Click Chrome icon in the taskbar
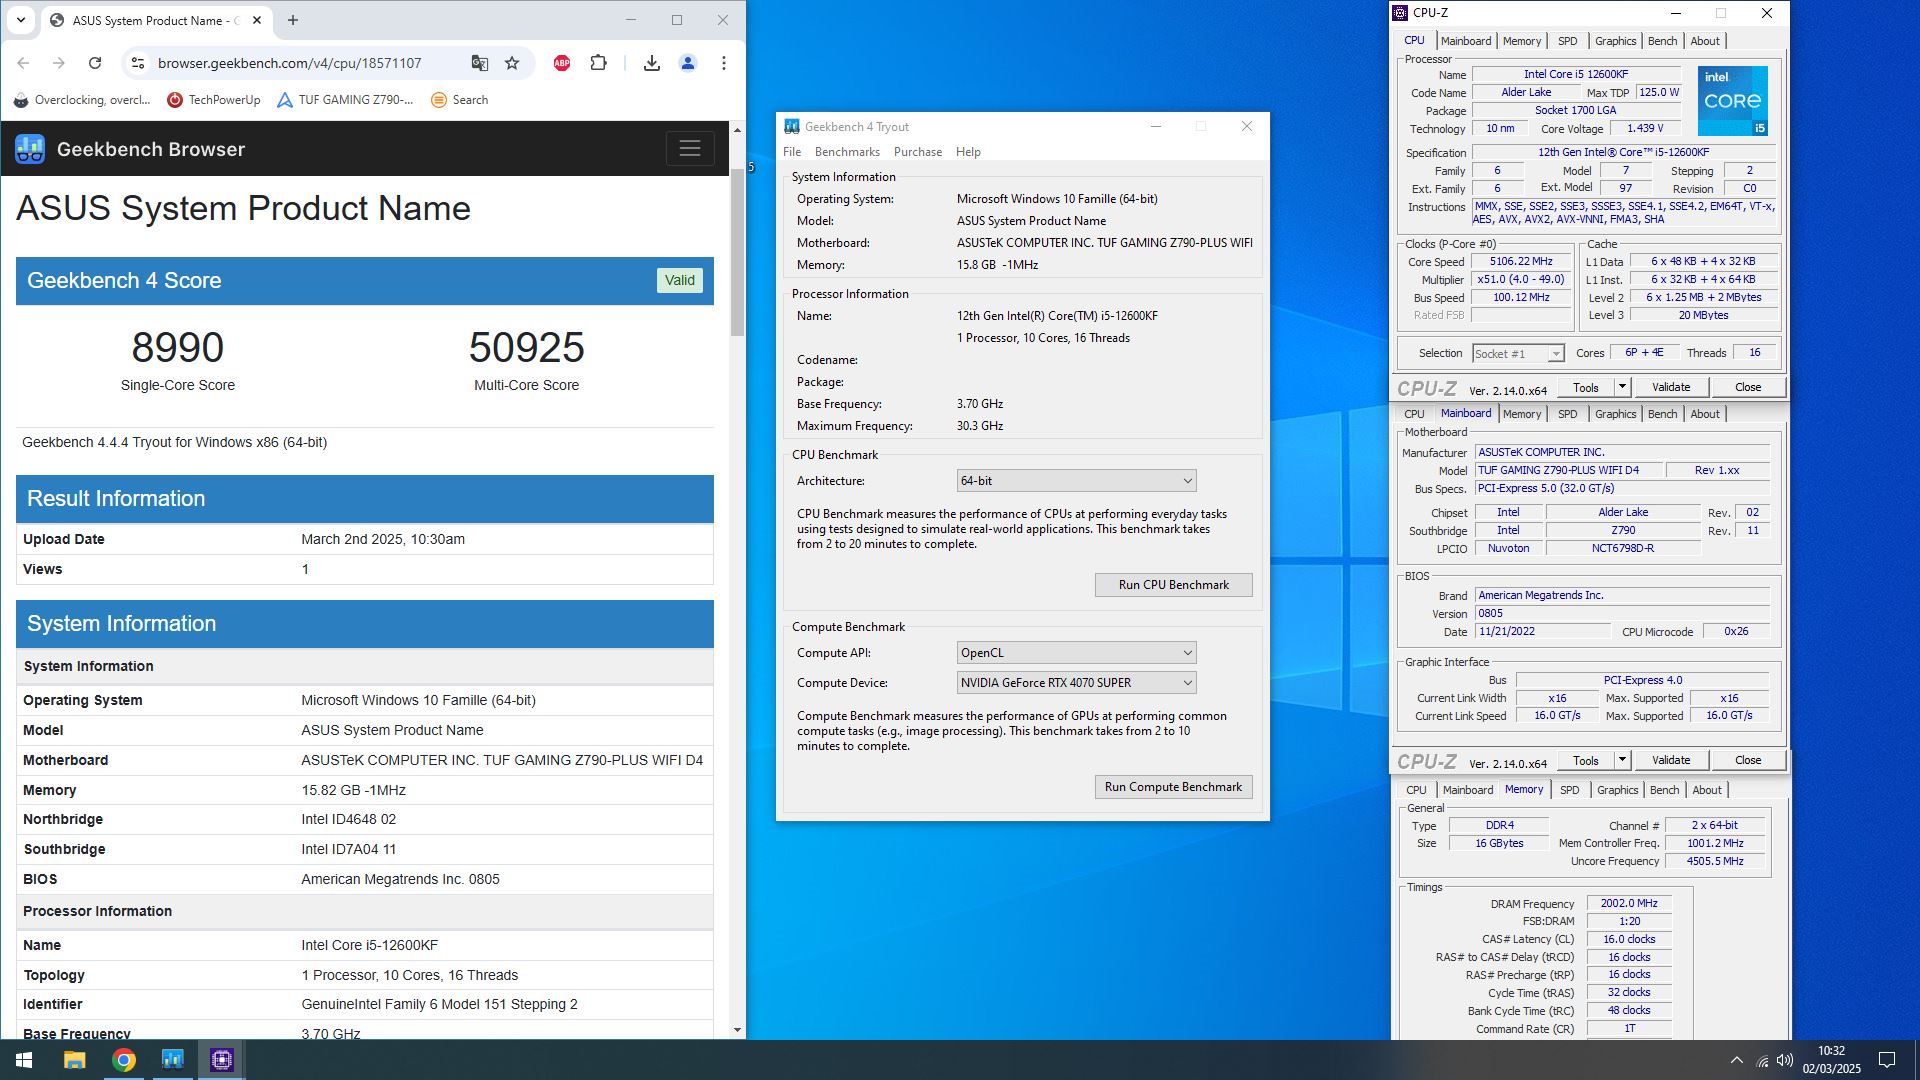1920x1080 pixels. point(124,1060)
